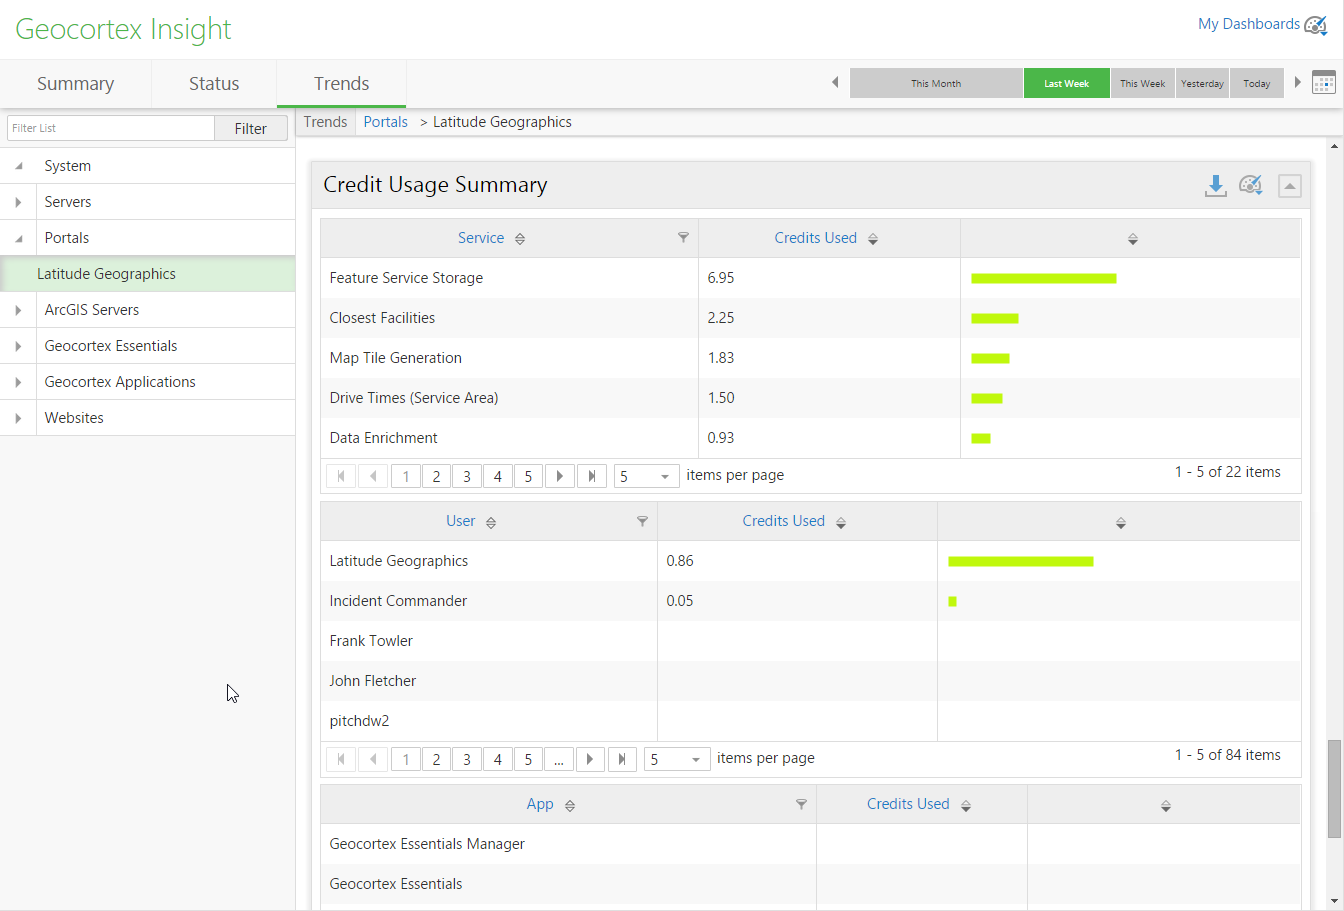Sort by Service column header

pyautogui.click(x=481, y=238)
